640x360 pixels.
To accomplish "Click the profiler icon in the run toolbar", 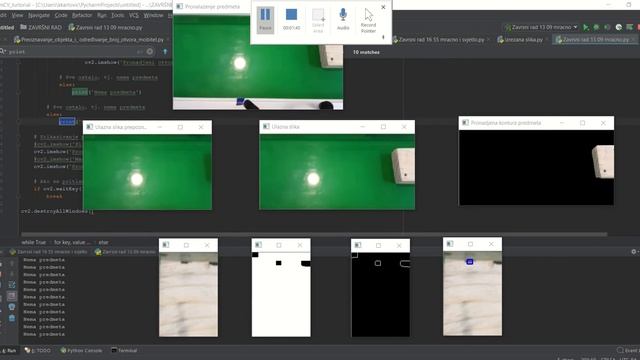I will 619,27.
